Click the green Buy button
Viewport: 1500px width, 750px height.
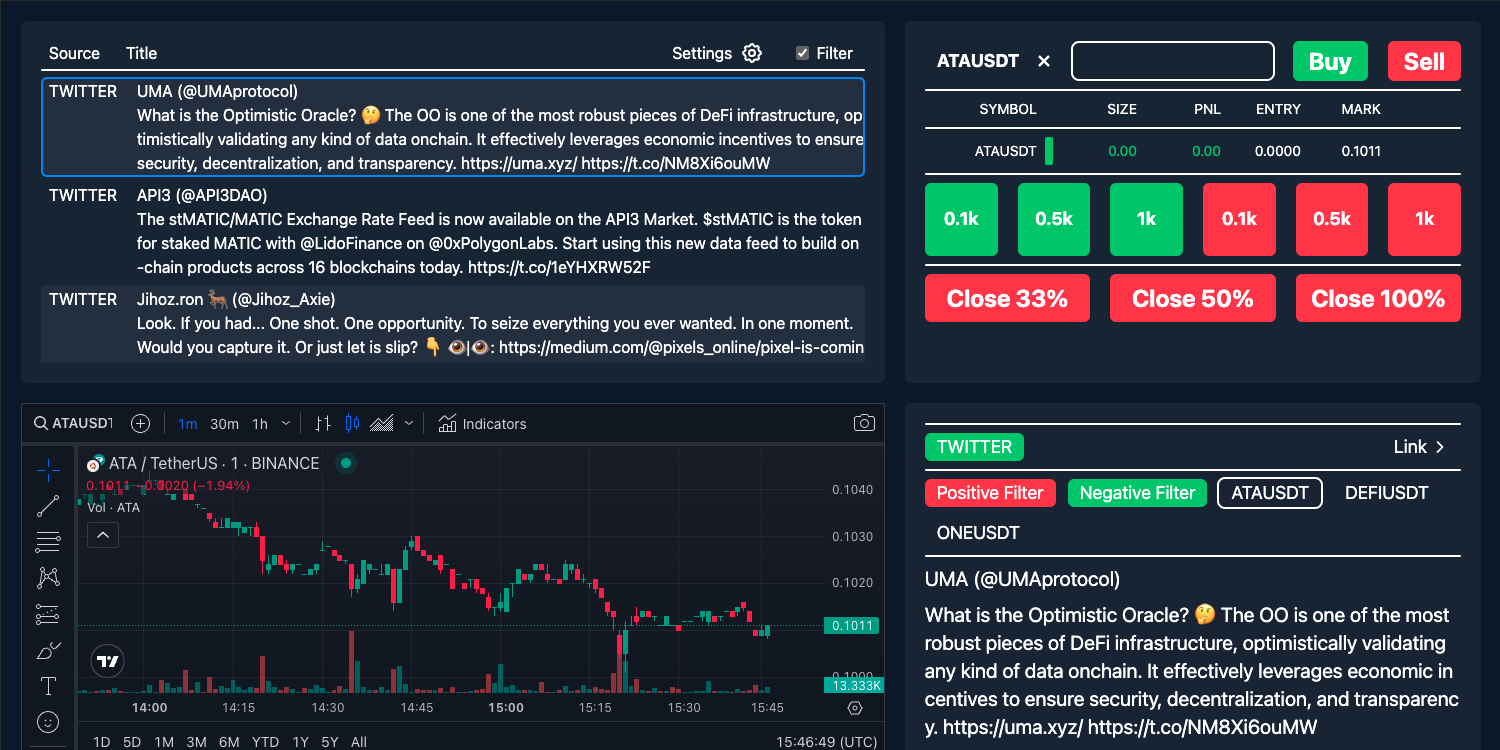[1330, 61]
